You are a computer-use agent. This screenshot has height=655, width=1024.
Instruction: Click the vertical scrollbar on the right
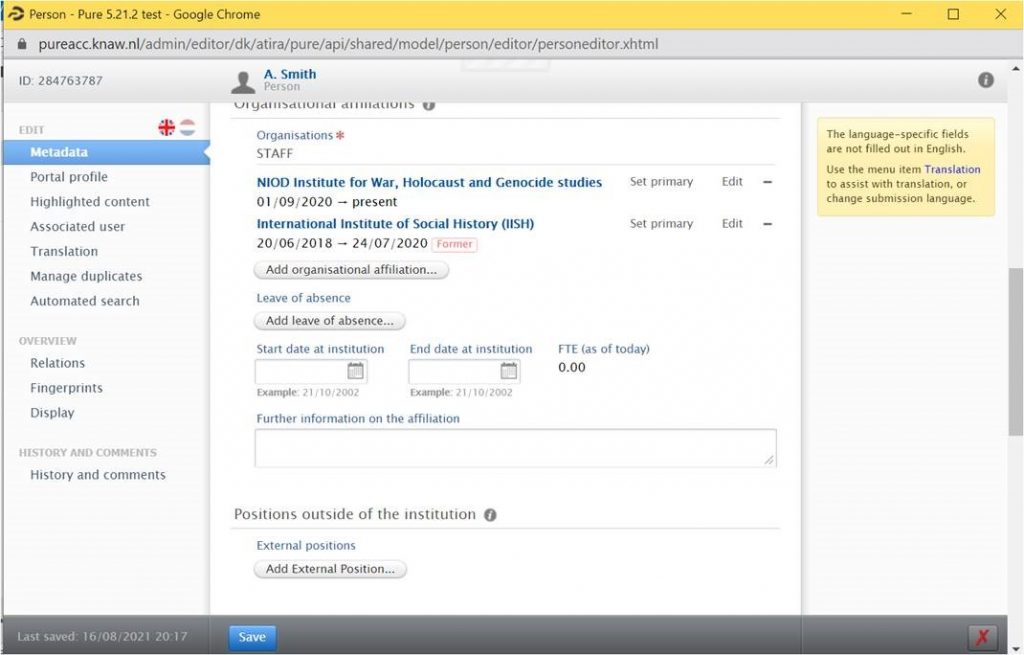tap(1015, 350)
